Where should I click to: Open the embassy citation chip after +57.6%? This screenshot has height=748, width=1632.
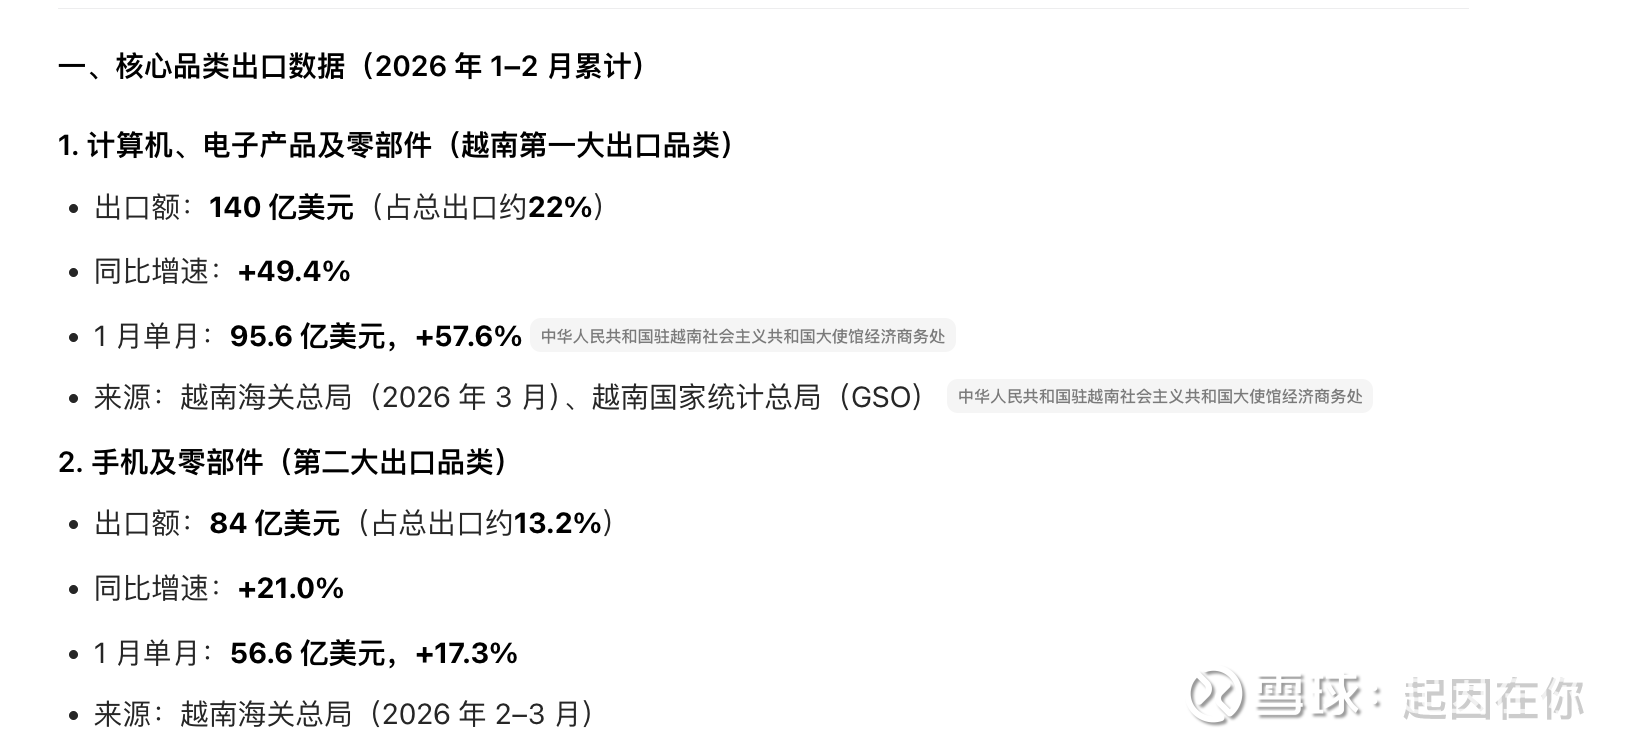(x=742, y=337)
